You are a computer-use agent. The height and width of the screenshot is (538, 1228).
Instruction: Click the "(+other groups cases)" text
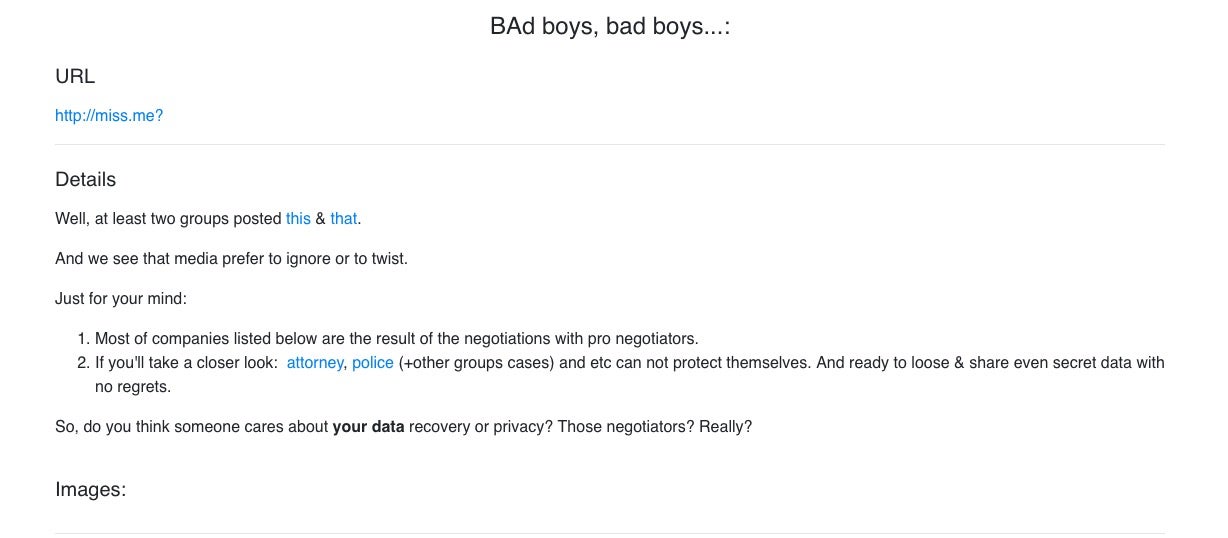tap(476, 363)
